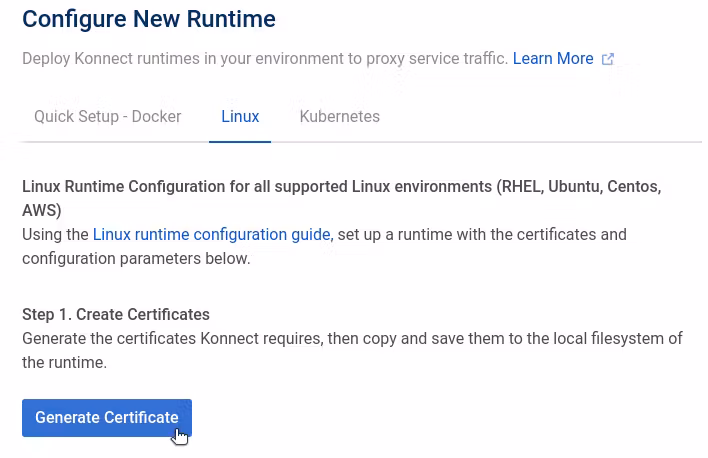Click the configuration parameters below text

coord(136,259)
